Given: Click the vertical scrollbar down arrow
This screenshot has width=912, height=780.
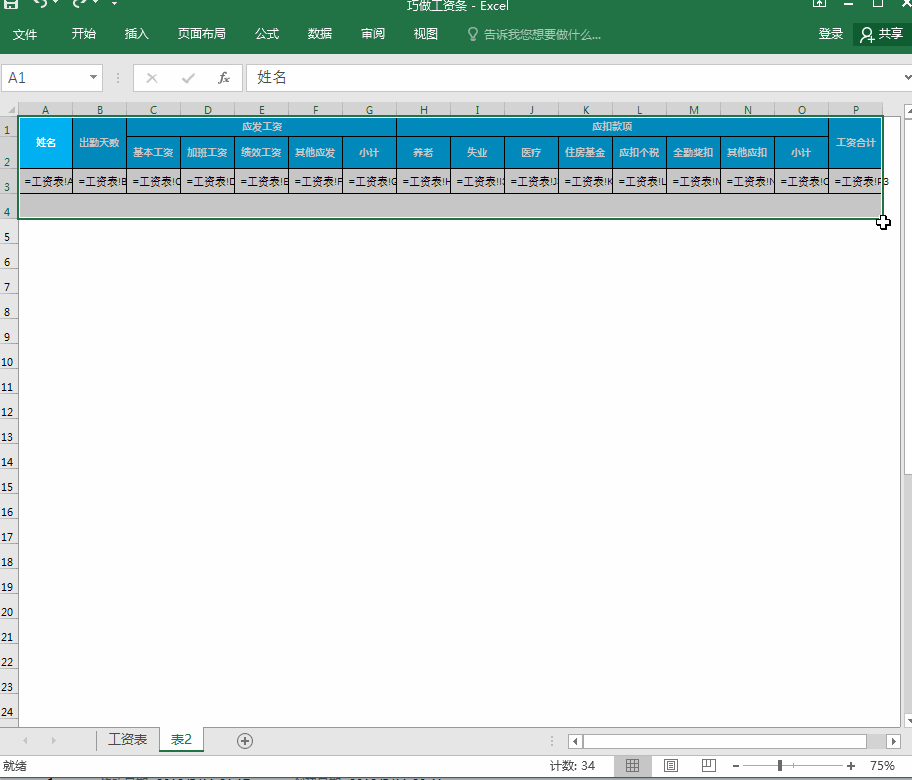Looking at the screenshot, I should click(909, 721).
